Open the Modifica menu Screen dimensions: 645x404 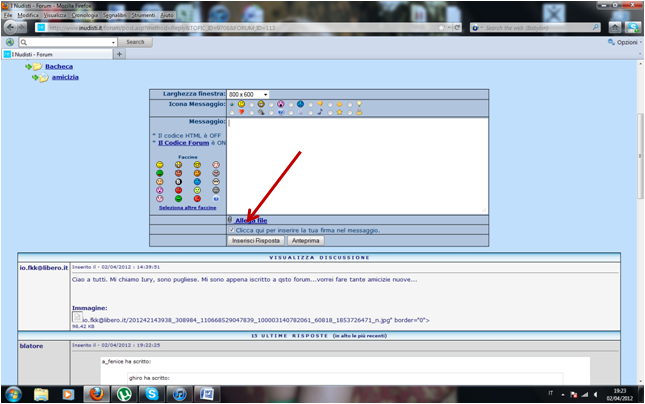[28, 16]
